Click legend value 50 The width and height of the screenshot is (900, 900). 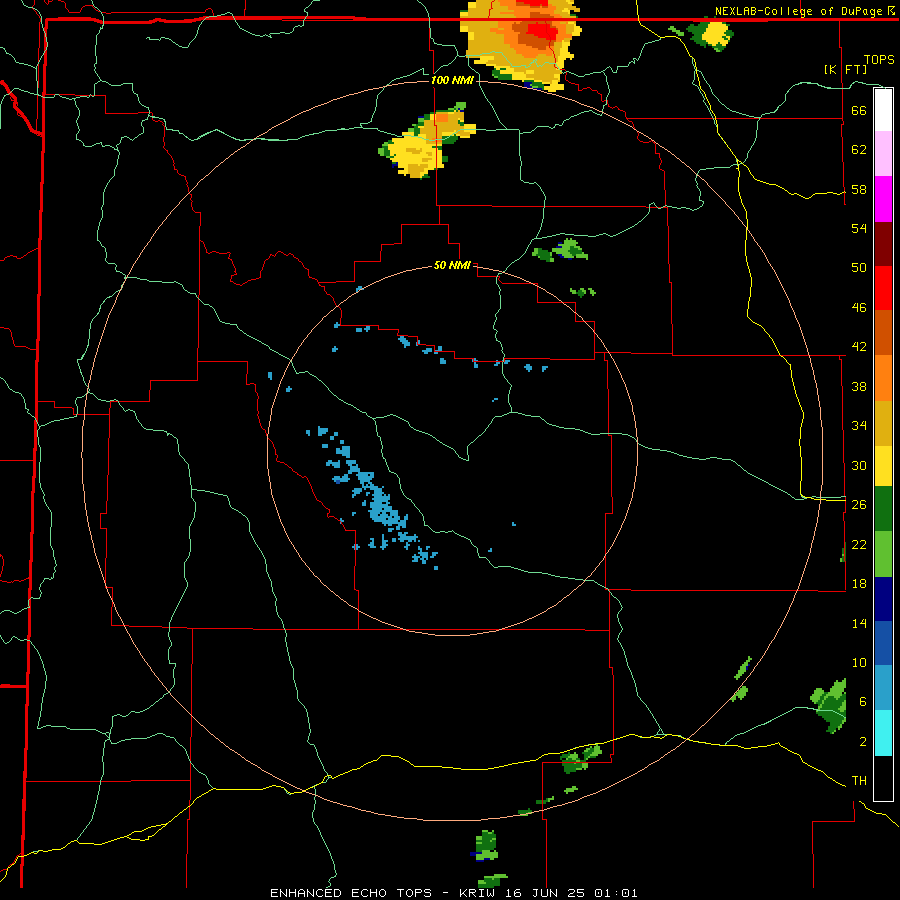pyautogui.click(x=859, y=268)
